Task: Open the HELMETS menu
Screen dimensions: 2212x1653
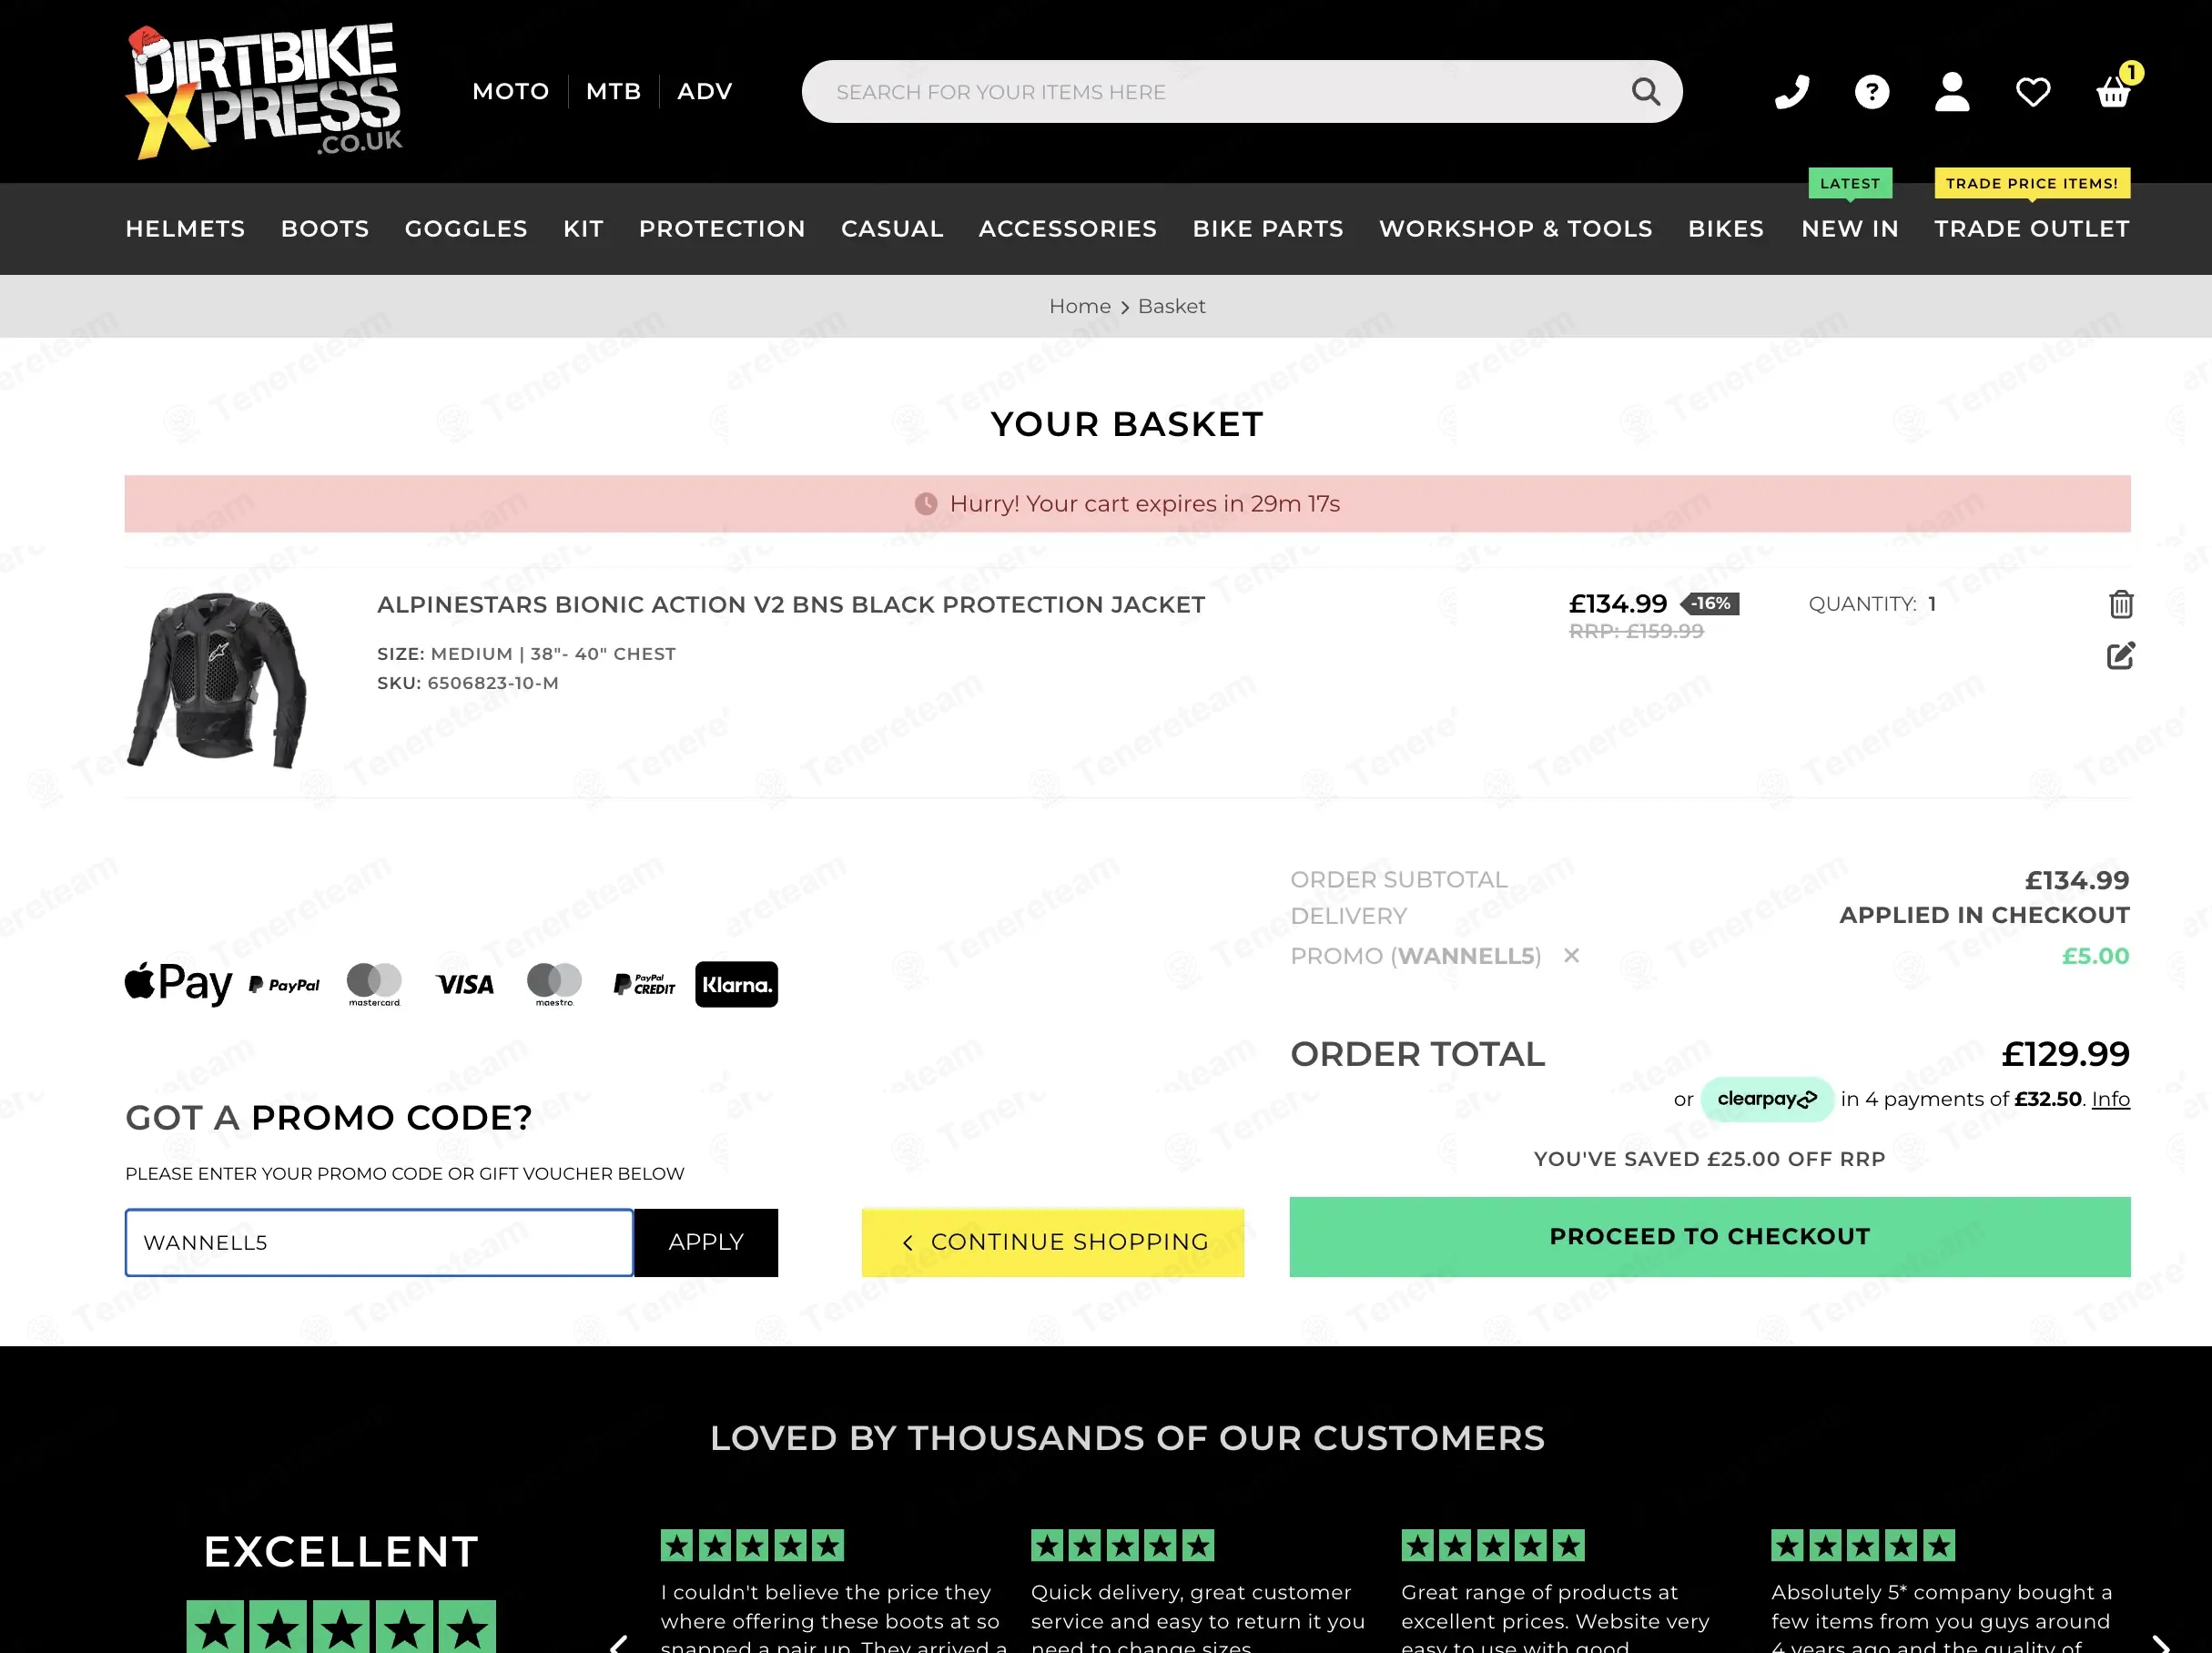Action: coord(185,229)
